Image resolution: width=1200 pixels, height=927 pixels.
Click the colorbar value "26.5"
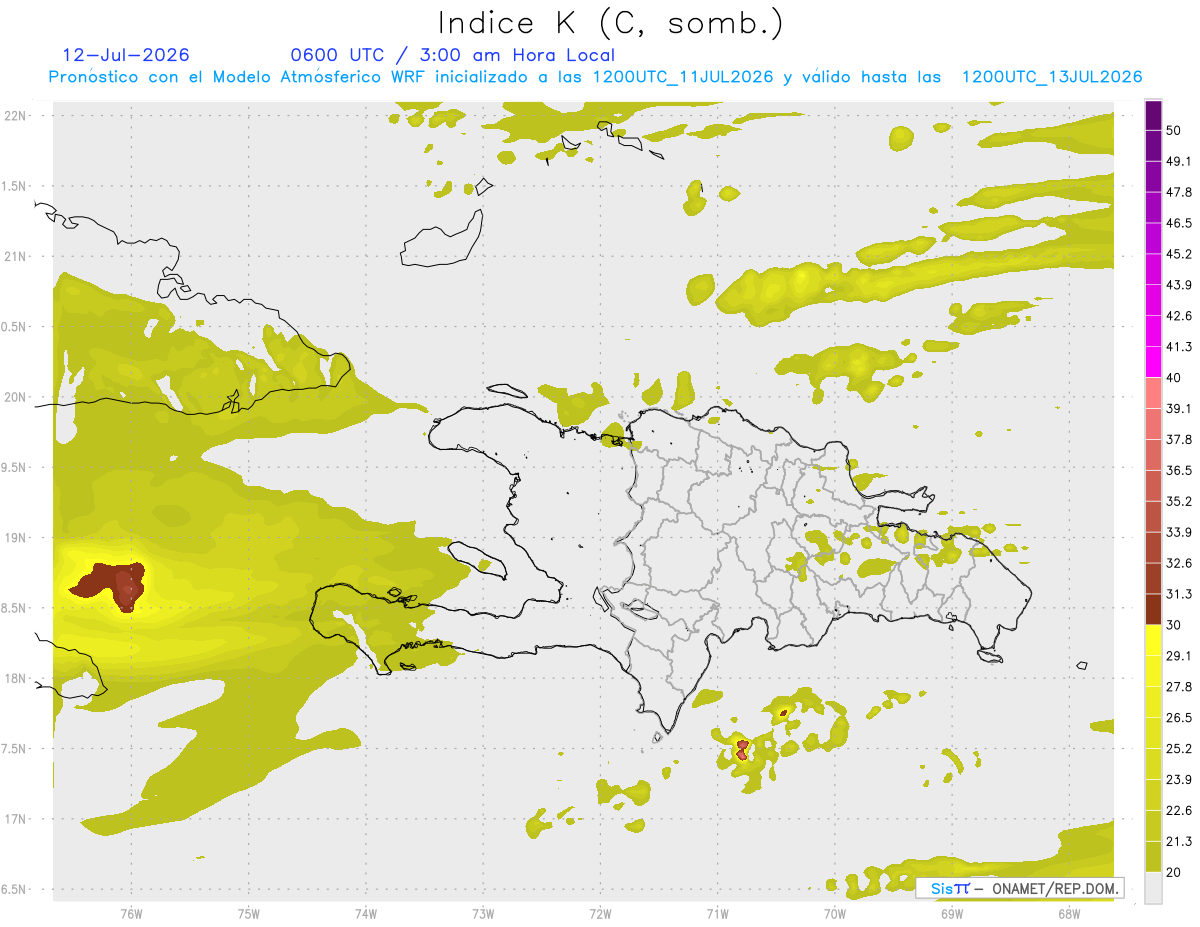coord(1179,718)
